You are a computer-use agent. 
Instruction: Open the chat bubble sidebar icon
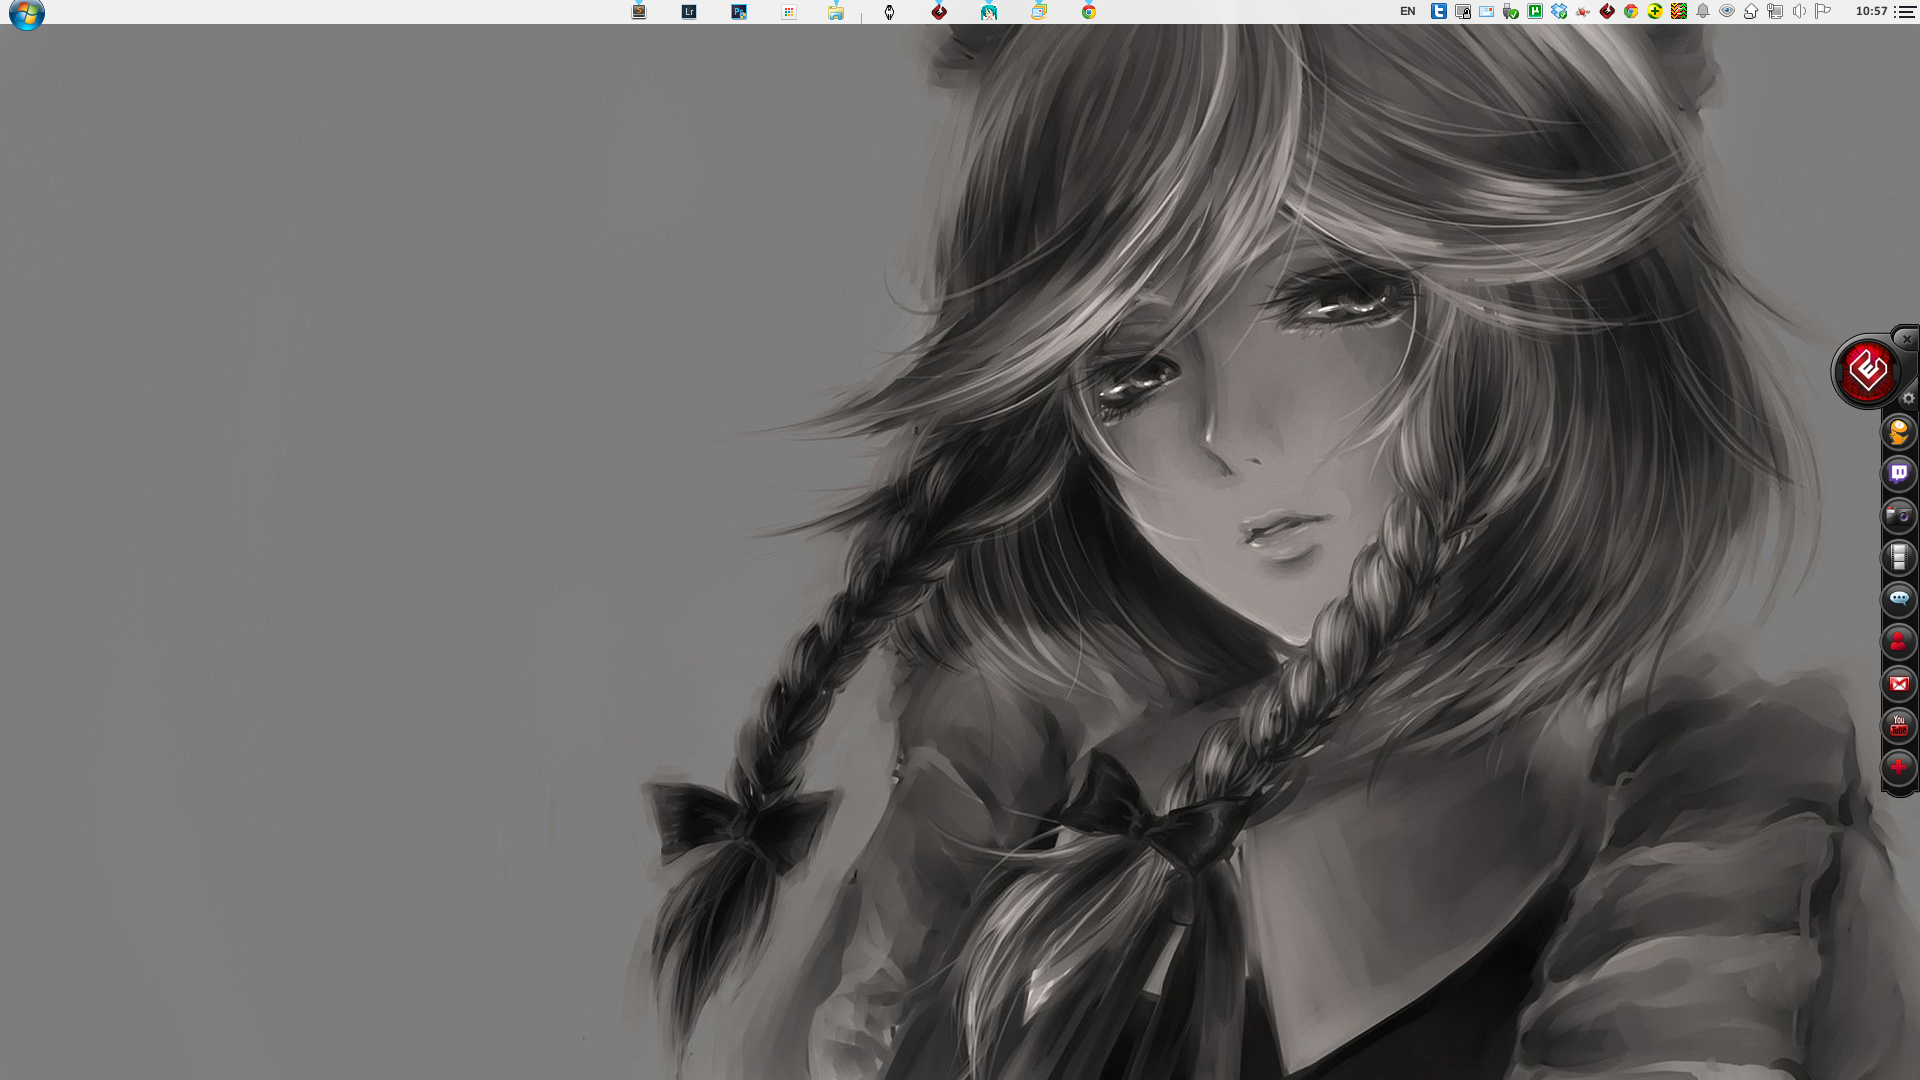click(x=1898, y=599)
